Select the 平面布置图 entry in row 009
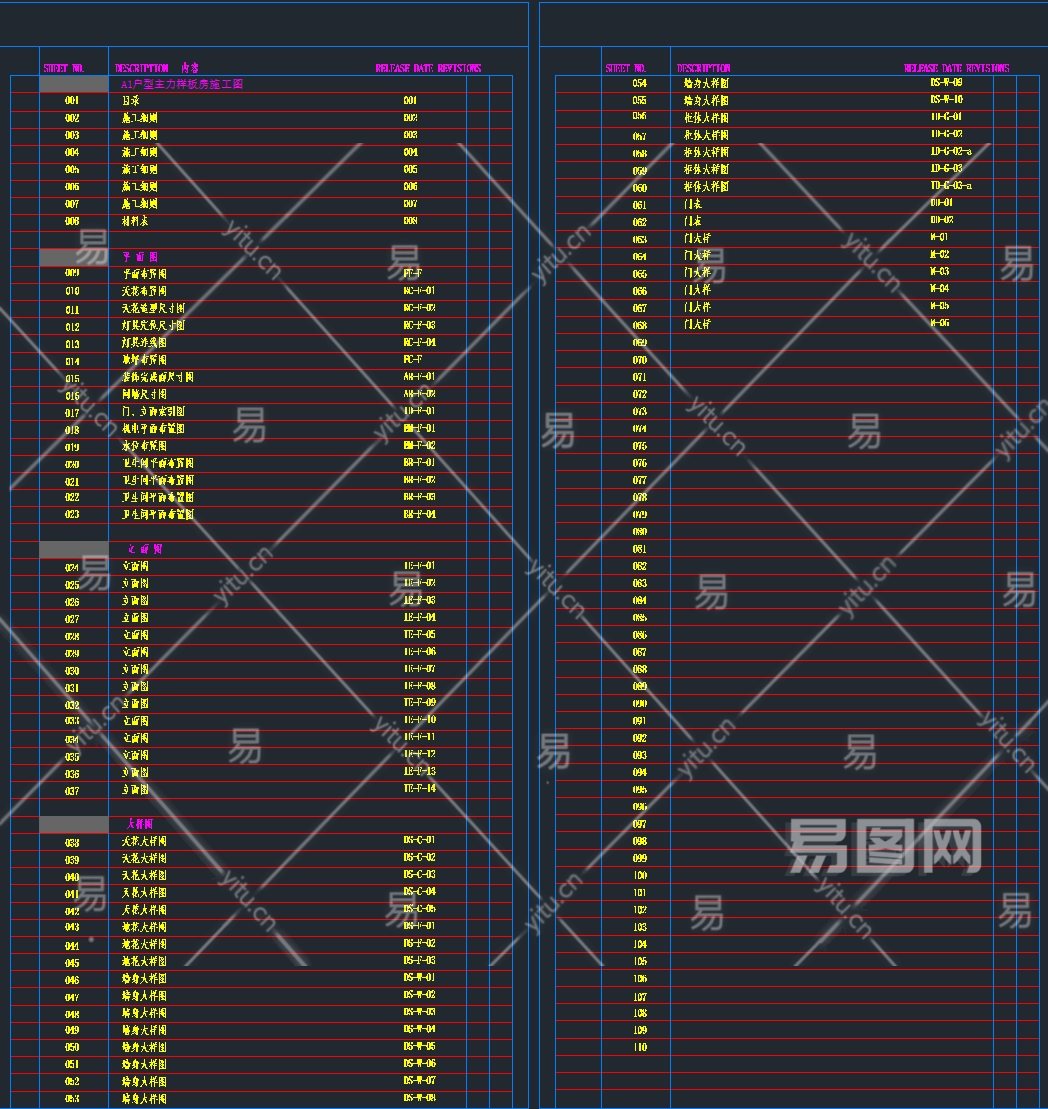Screen dimensions: 1048x1109 (x=144, y=273)
